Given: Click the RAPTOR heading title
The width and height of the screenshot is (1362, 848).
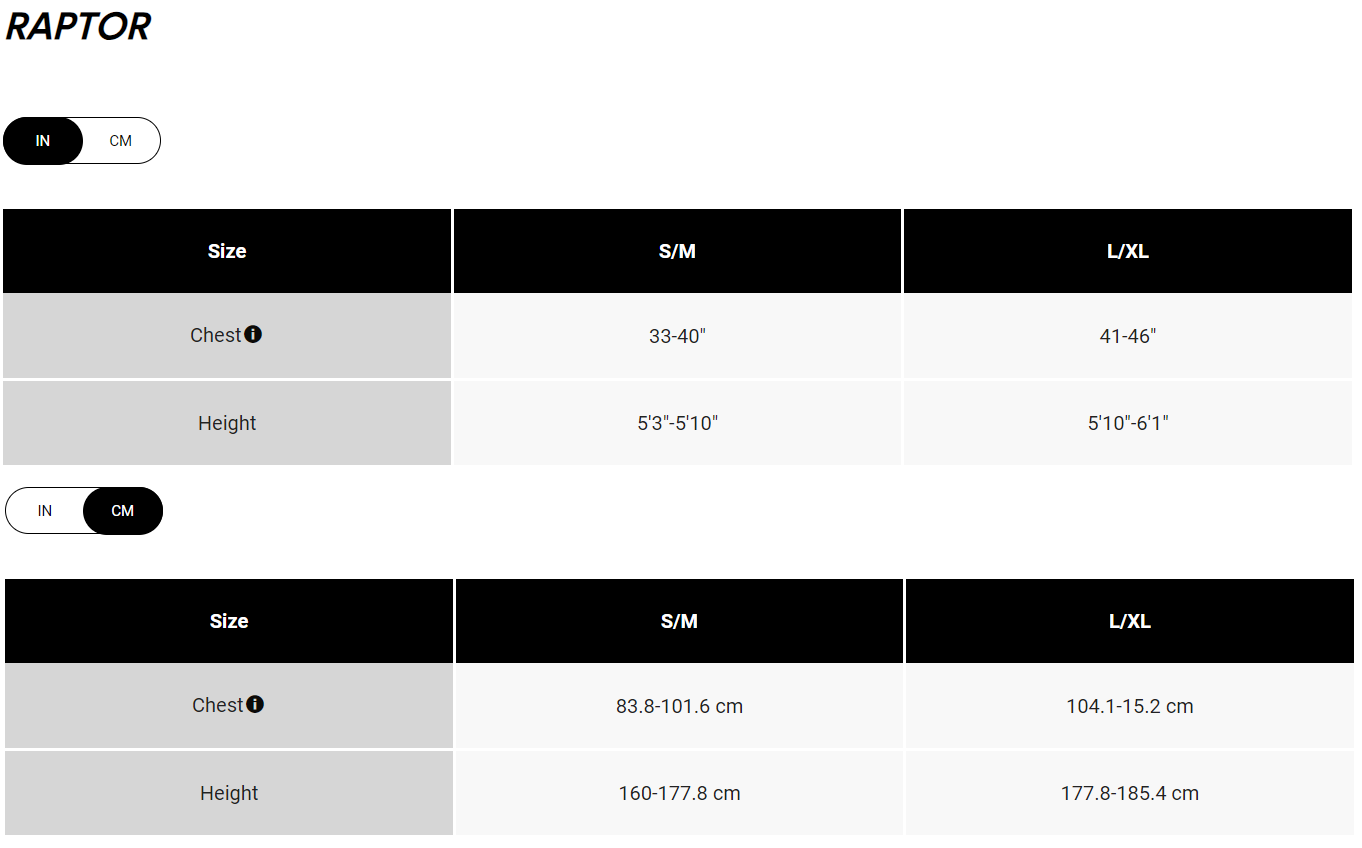Looking at the screenshot, I should [x=78, y=26].
